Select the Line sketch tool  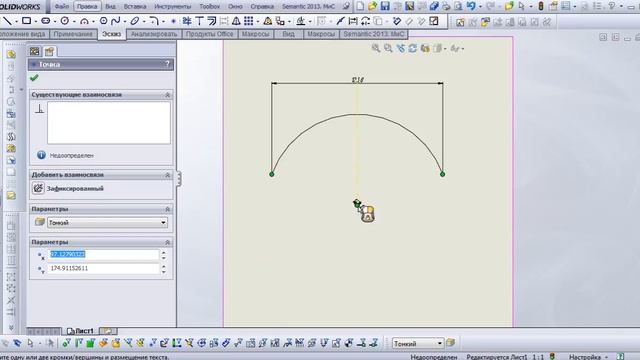coord(7,21)
